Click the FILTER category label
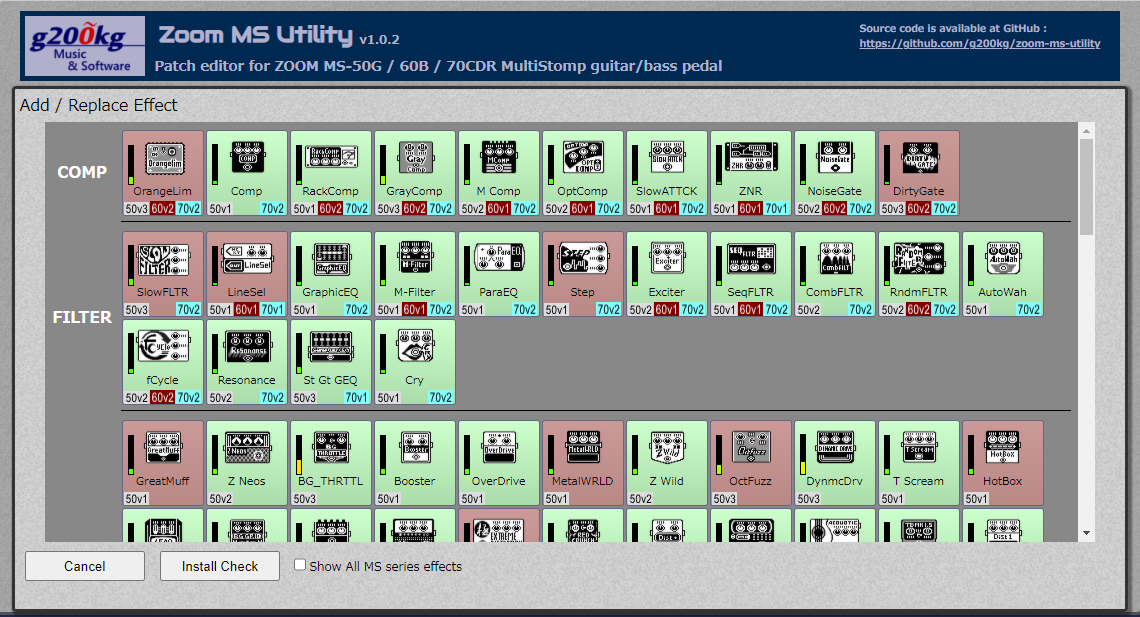Viewport: 1140px width, 617px height. coord(82,318)
